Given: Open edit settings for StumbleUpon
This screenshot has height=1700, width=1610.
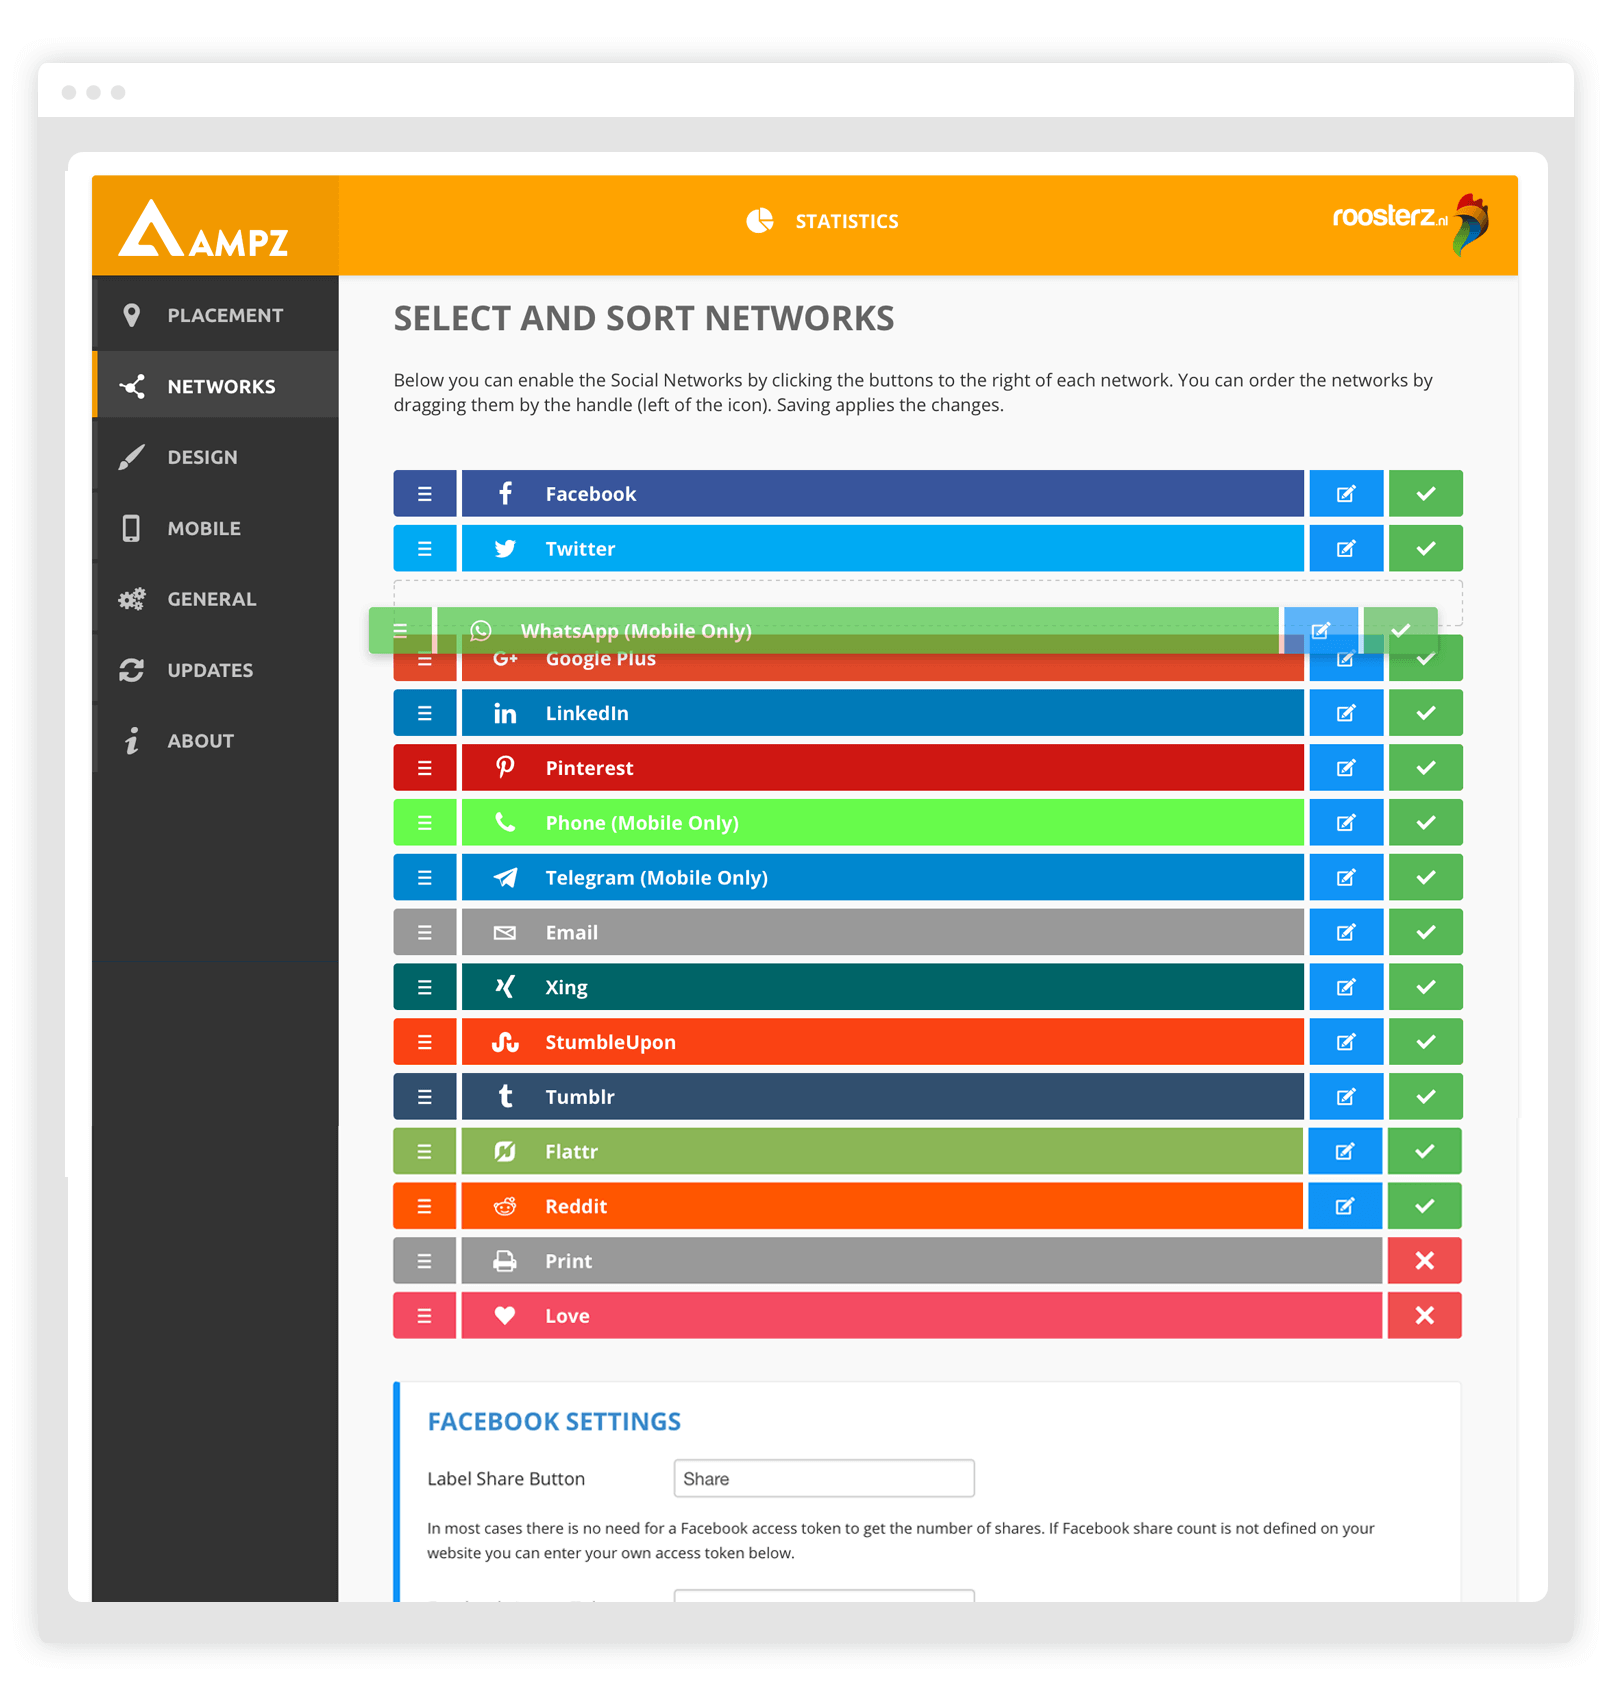Looking at the screenshot, I should tap(1346, 1042).
